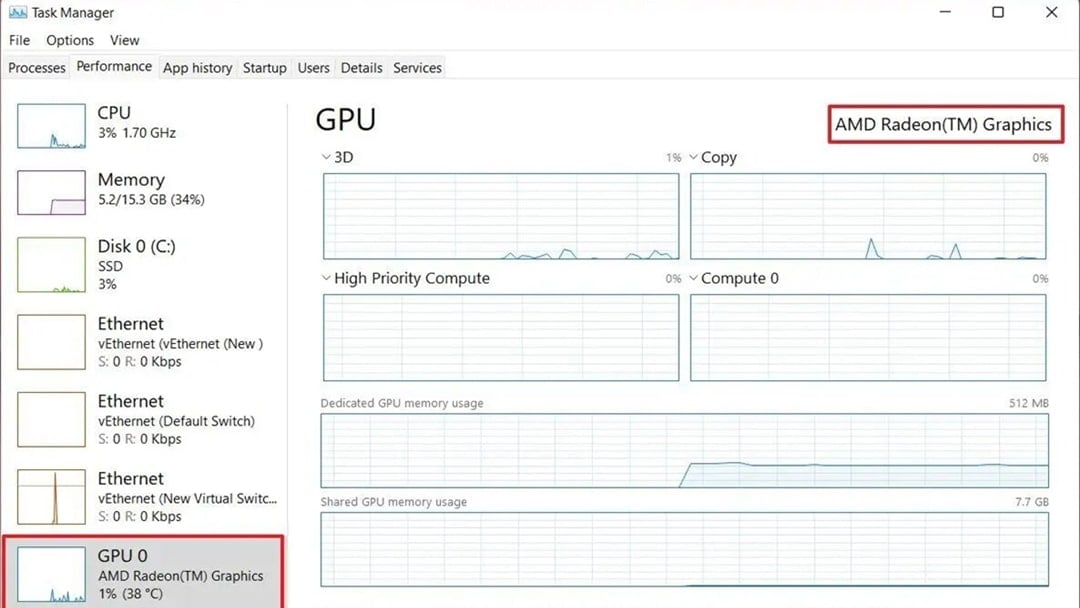The height and width of the screenshot is (608, 1080).
Task: Select the CPU mini graph thumbnail
Action: tap(51, 126)
